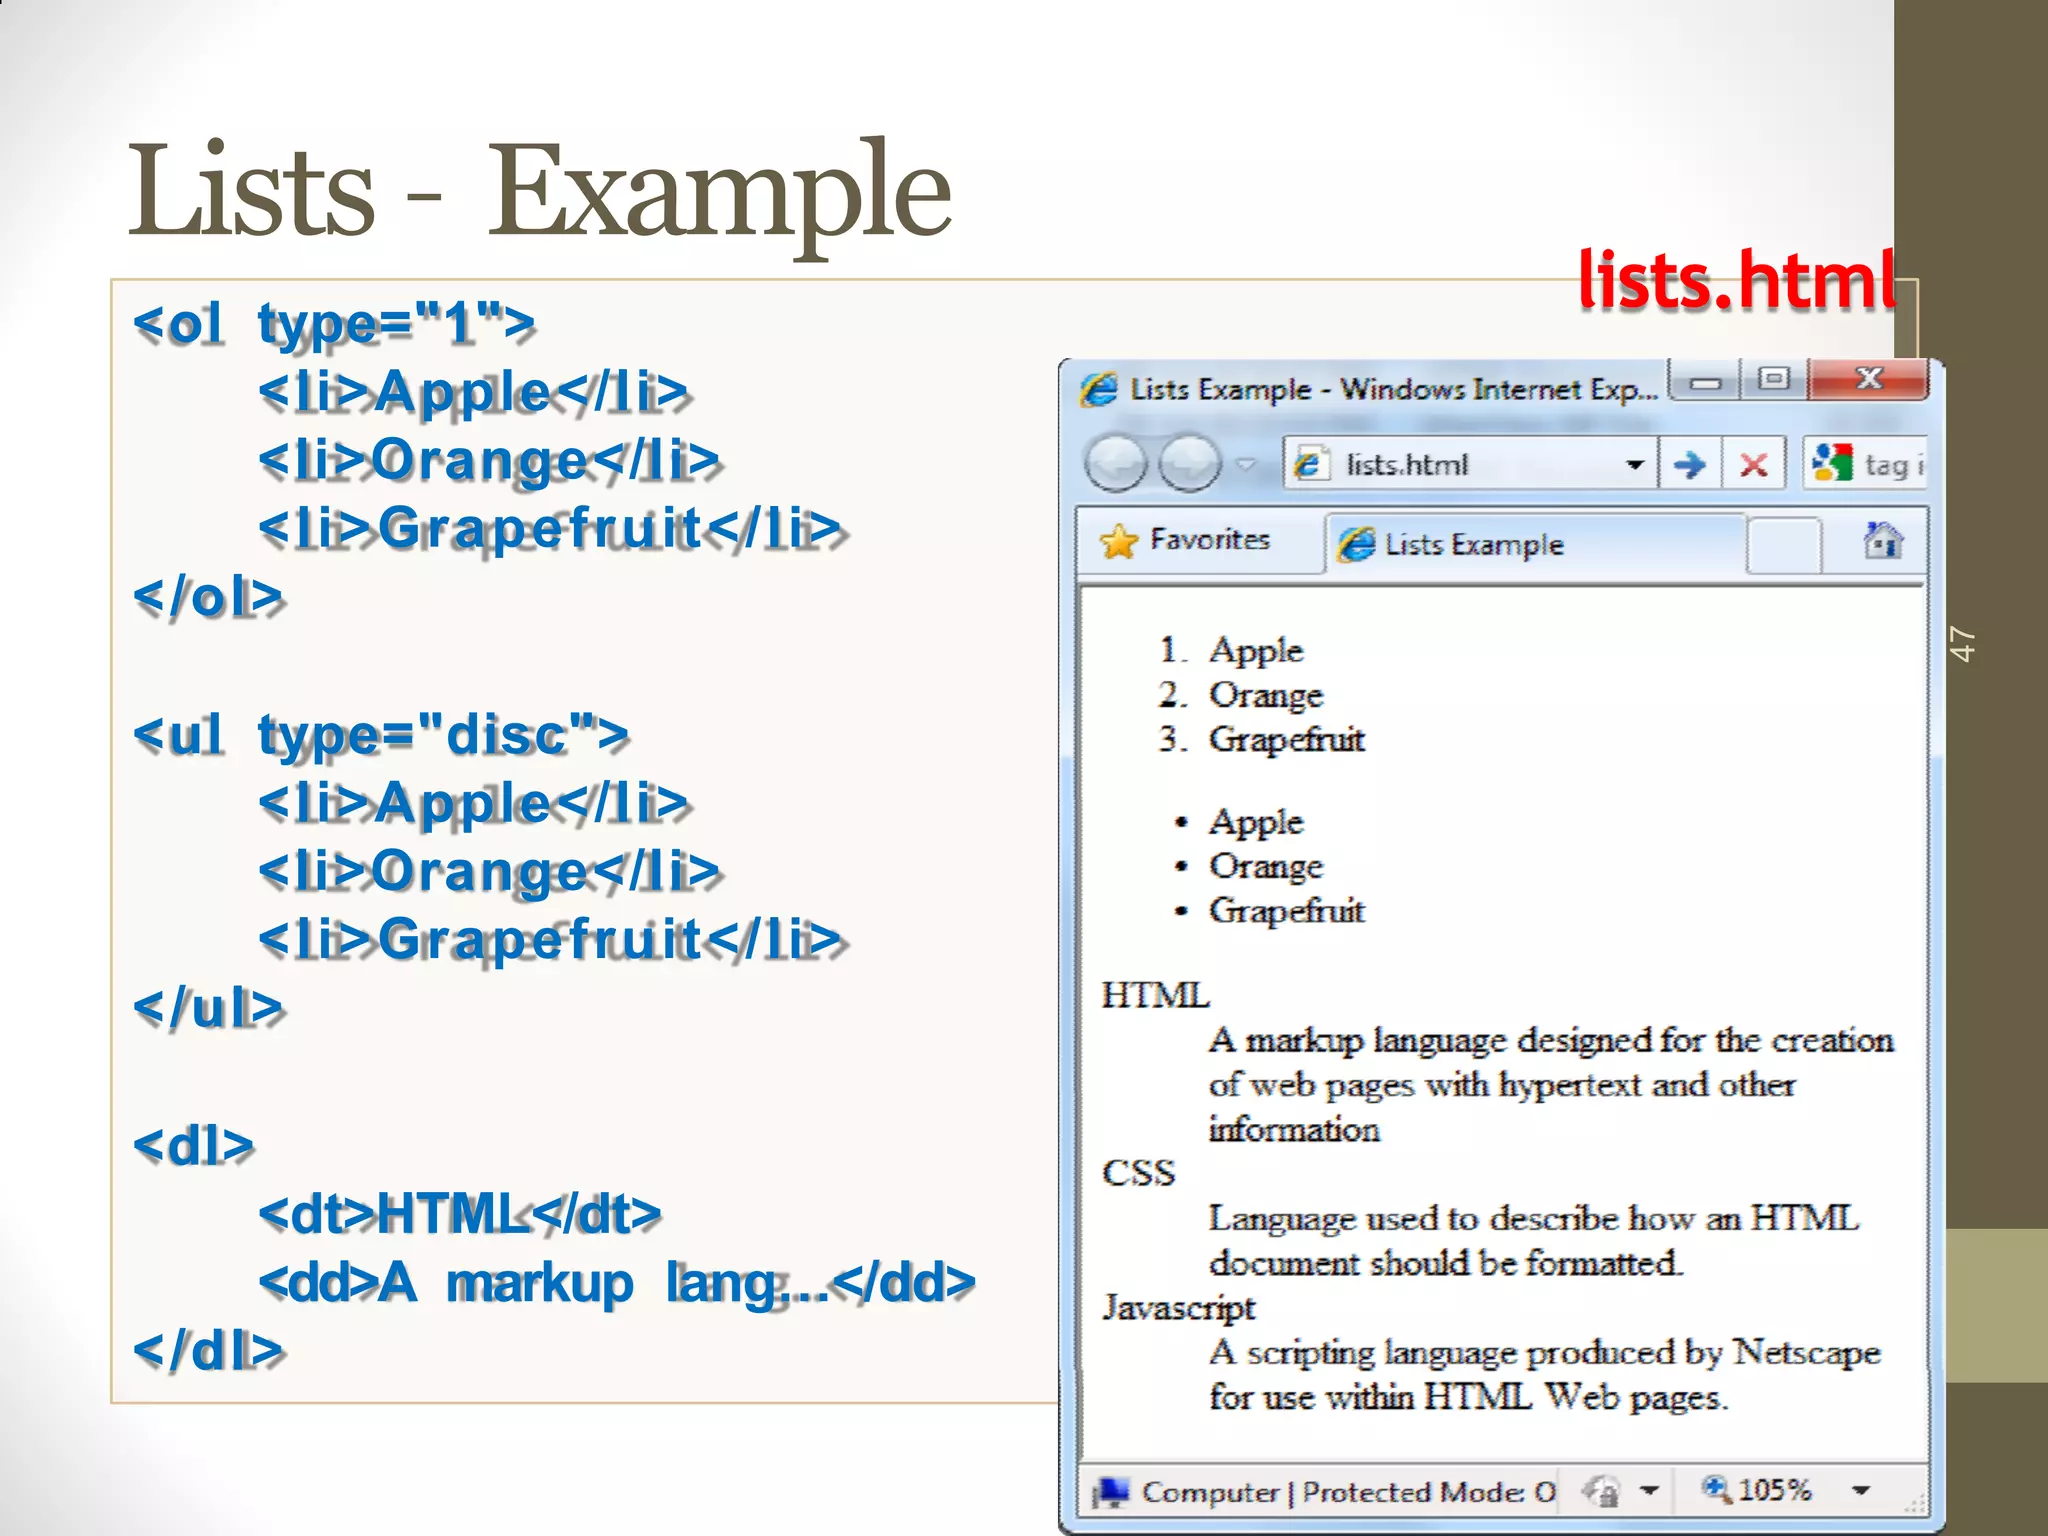2048x1536 pixels.
Task: Open the Favorites button with star
Action: pos(1185,541)
